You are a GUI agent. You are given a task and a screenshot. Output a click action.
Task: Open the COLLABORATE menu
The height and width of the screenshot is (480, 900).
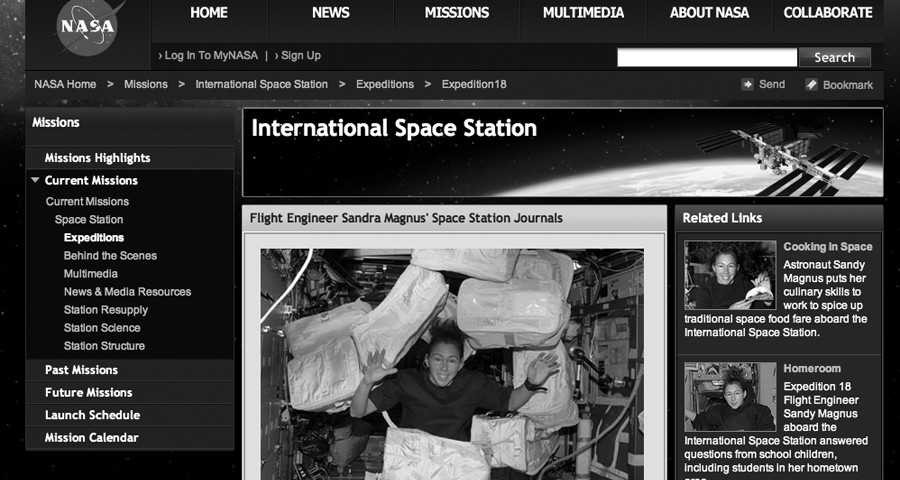click(828, 13)
